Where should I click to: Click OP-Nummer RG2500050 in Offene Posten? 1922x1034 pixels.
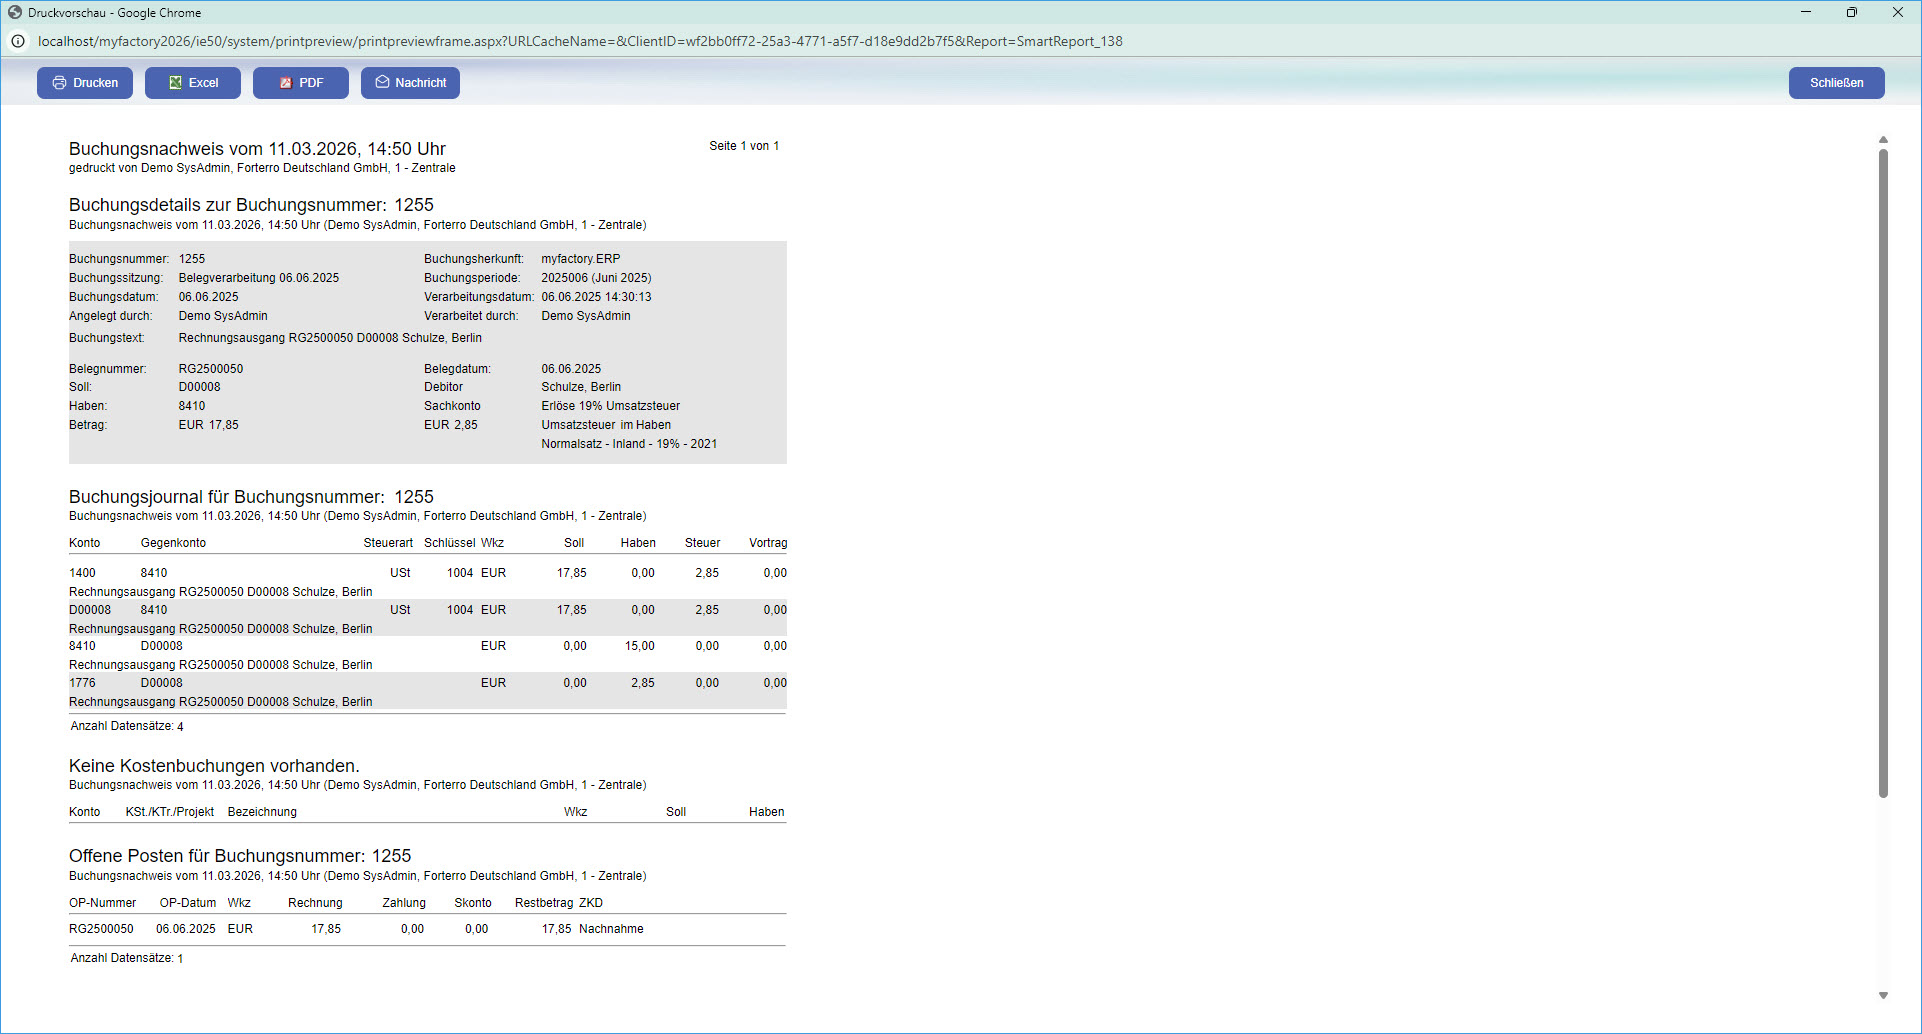101,929
